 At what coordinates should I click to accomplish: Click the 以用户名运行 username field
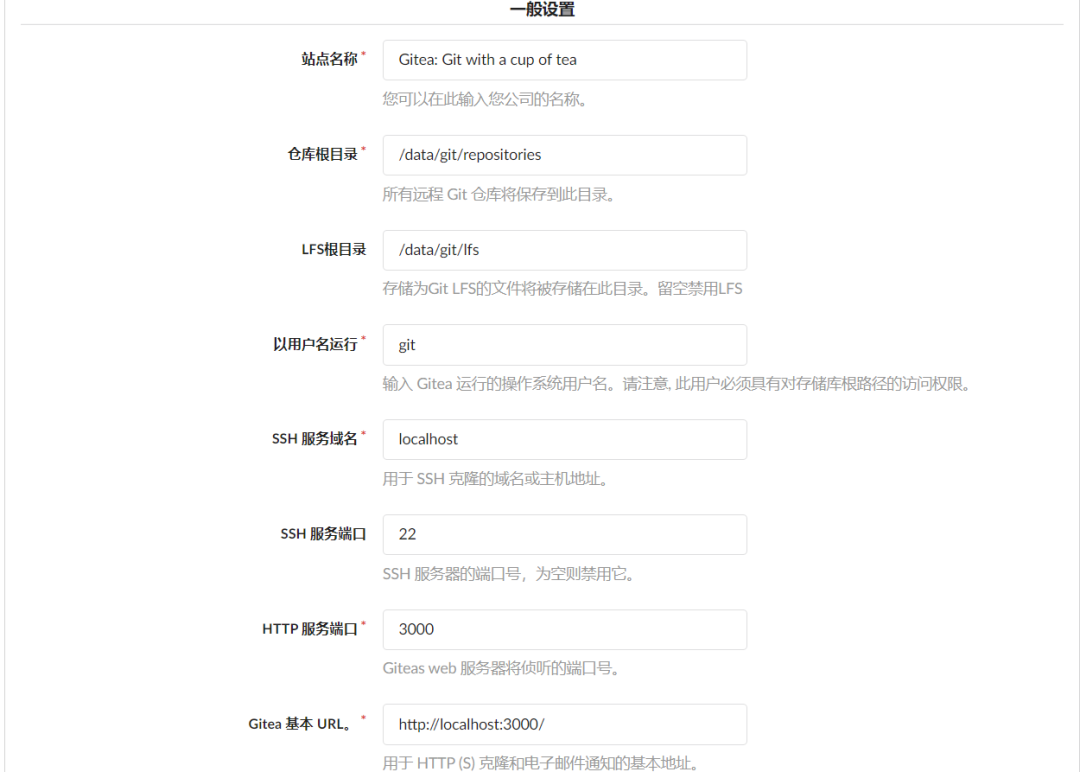pos(565,344)
